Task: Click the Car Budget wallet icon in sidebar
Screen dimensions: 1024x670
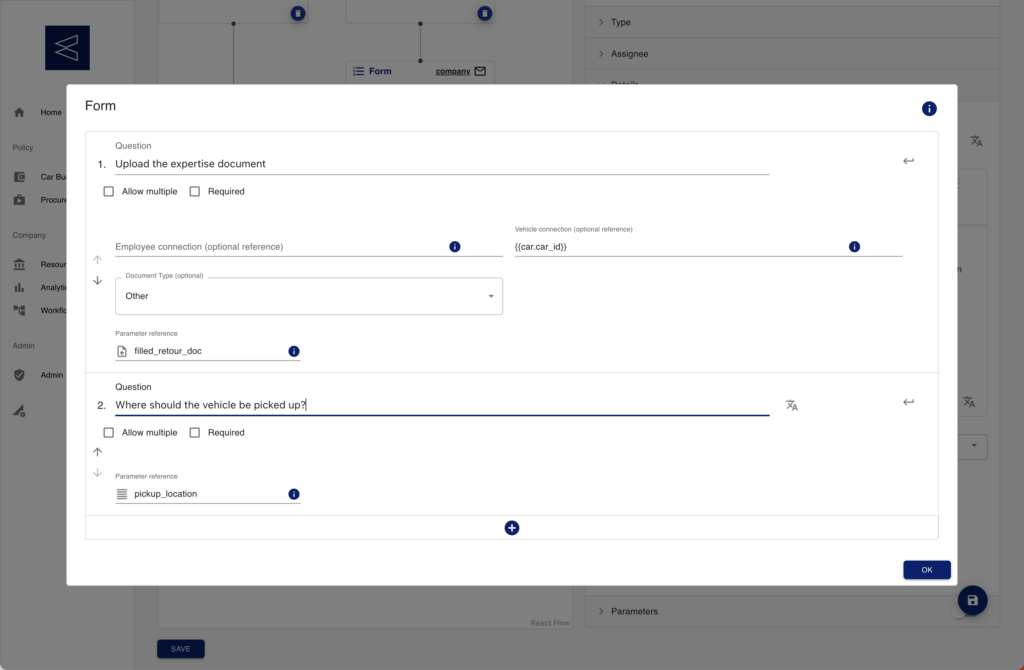Action: (19, 177)
